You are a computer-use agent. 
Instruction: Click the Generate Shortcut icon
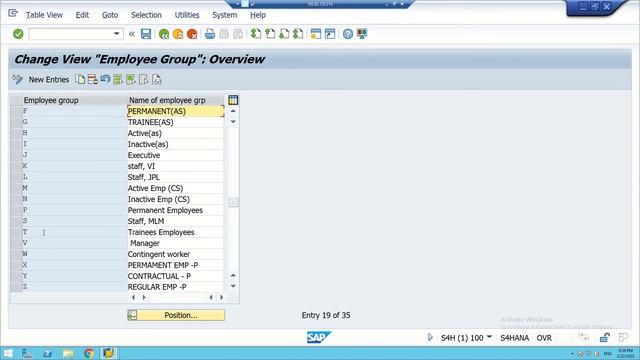point(330,34)
